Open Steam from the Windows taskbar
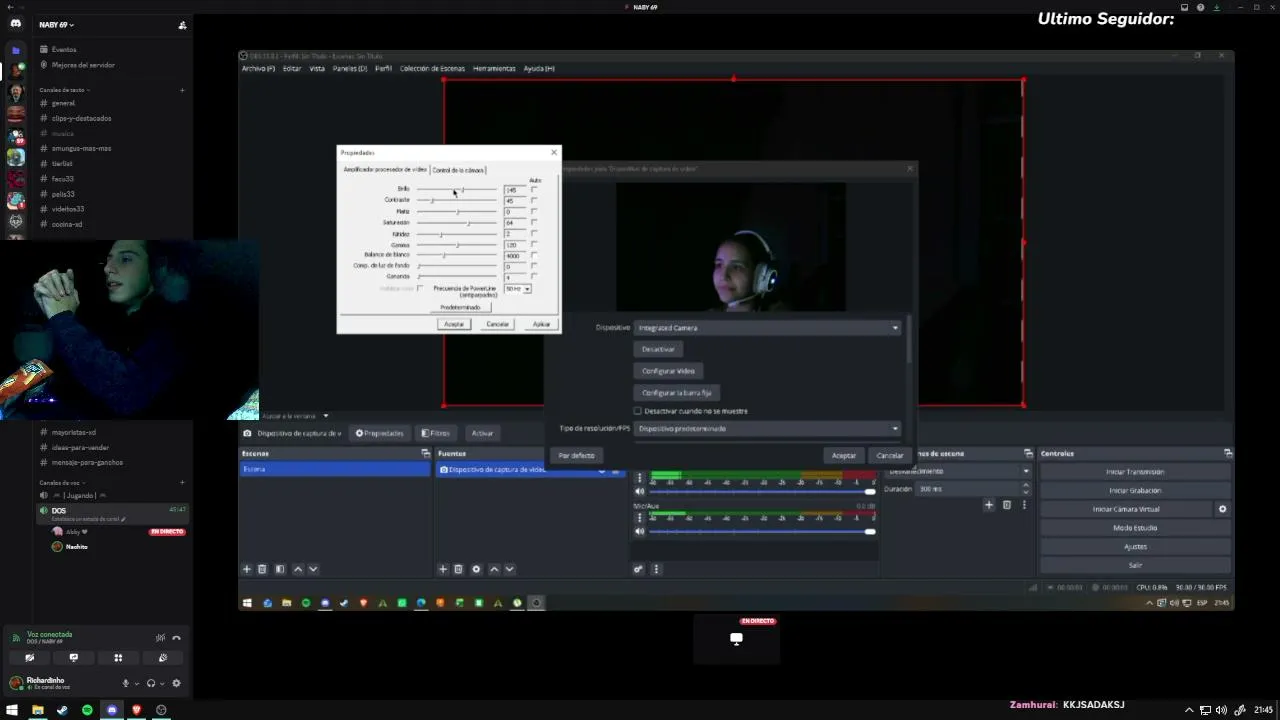Screen dimensions: 1280x720 [62, 710]
